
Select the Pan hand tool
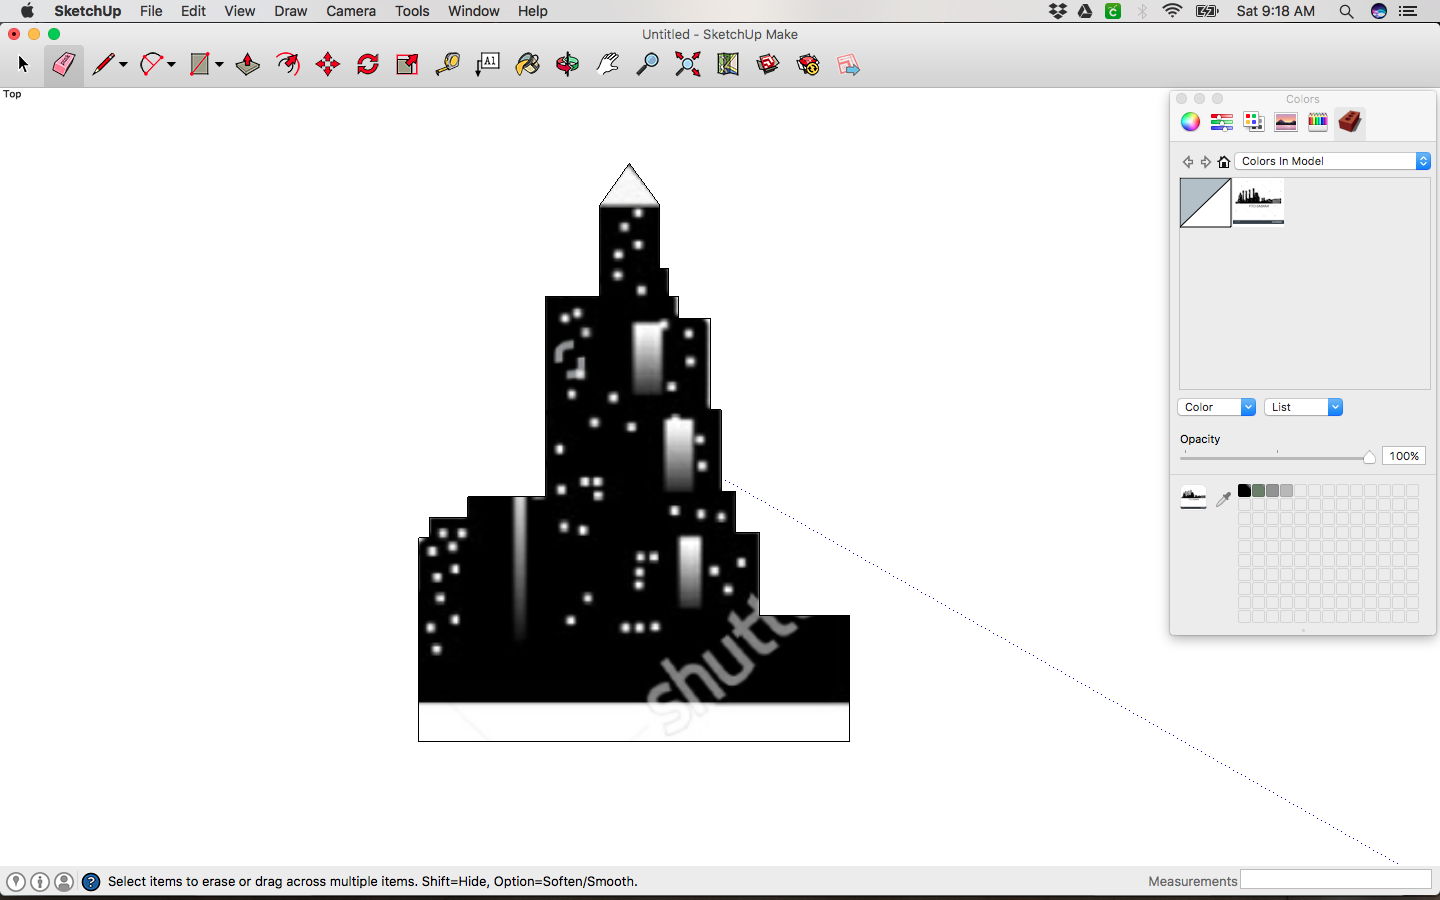(x=608, y=65)
